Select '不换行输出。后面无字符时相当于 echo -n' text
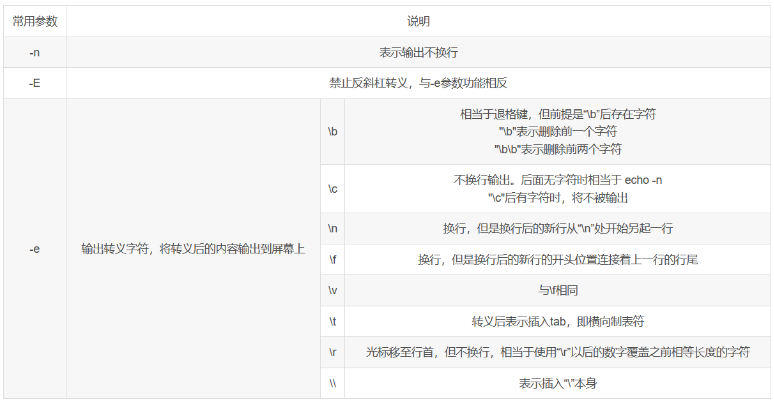The width and height of the screenshot is (774, 407). (x=558, y=180)
